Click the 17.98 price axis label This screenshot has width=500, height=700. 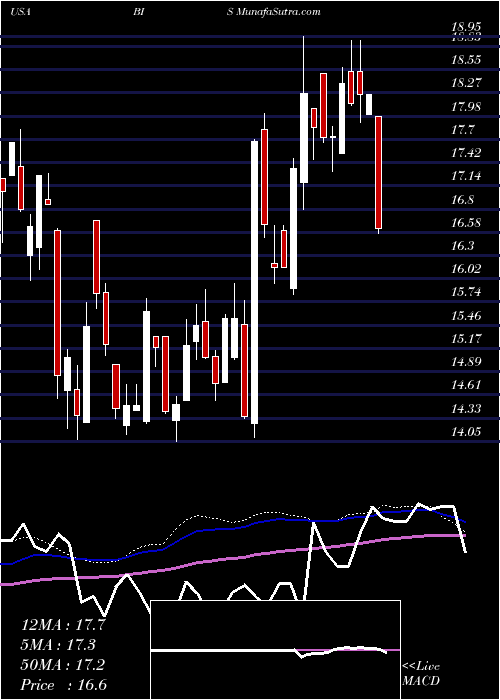coord(466,106)
